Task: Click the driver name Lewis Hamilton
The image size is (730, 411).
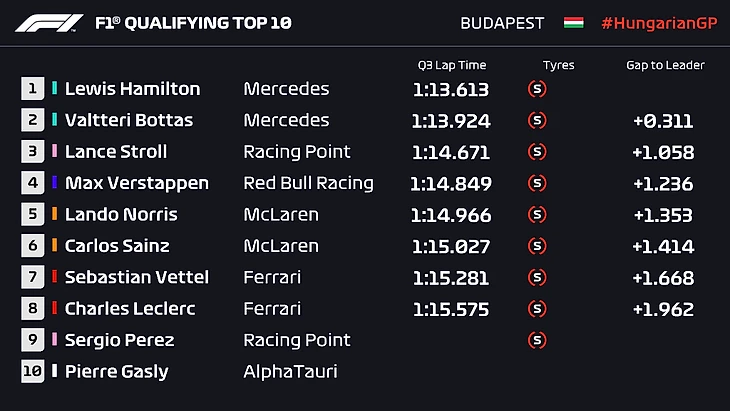Action: click(x=132, y=89)
